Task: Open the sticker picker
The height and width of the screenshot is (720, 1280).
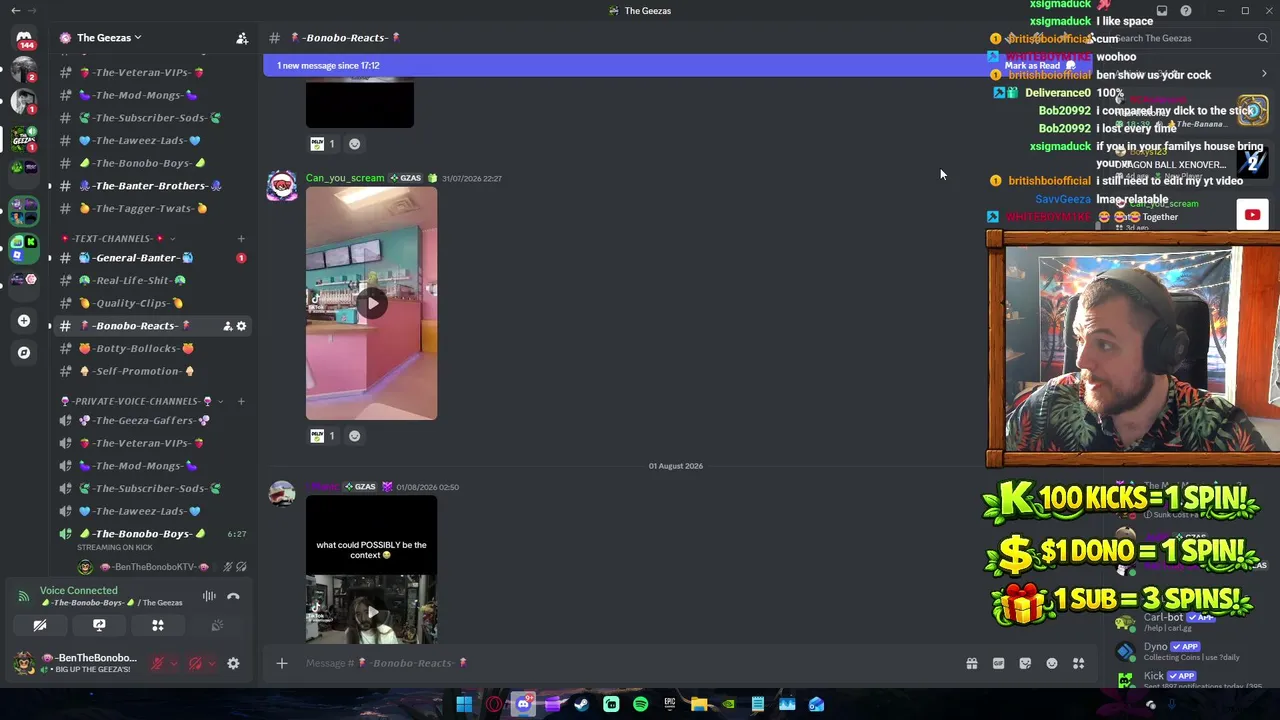Action: tap(1025, 663)
